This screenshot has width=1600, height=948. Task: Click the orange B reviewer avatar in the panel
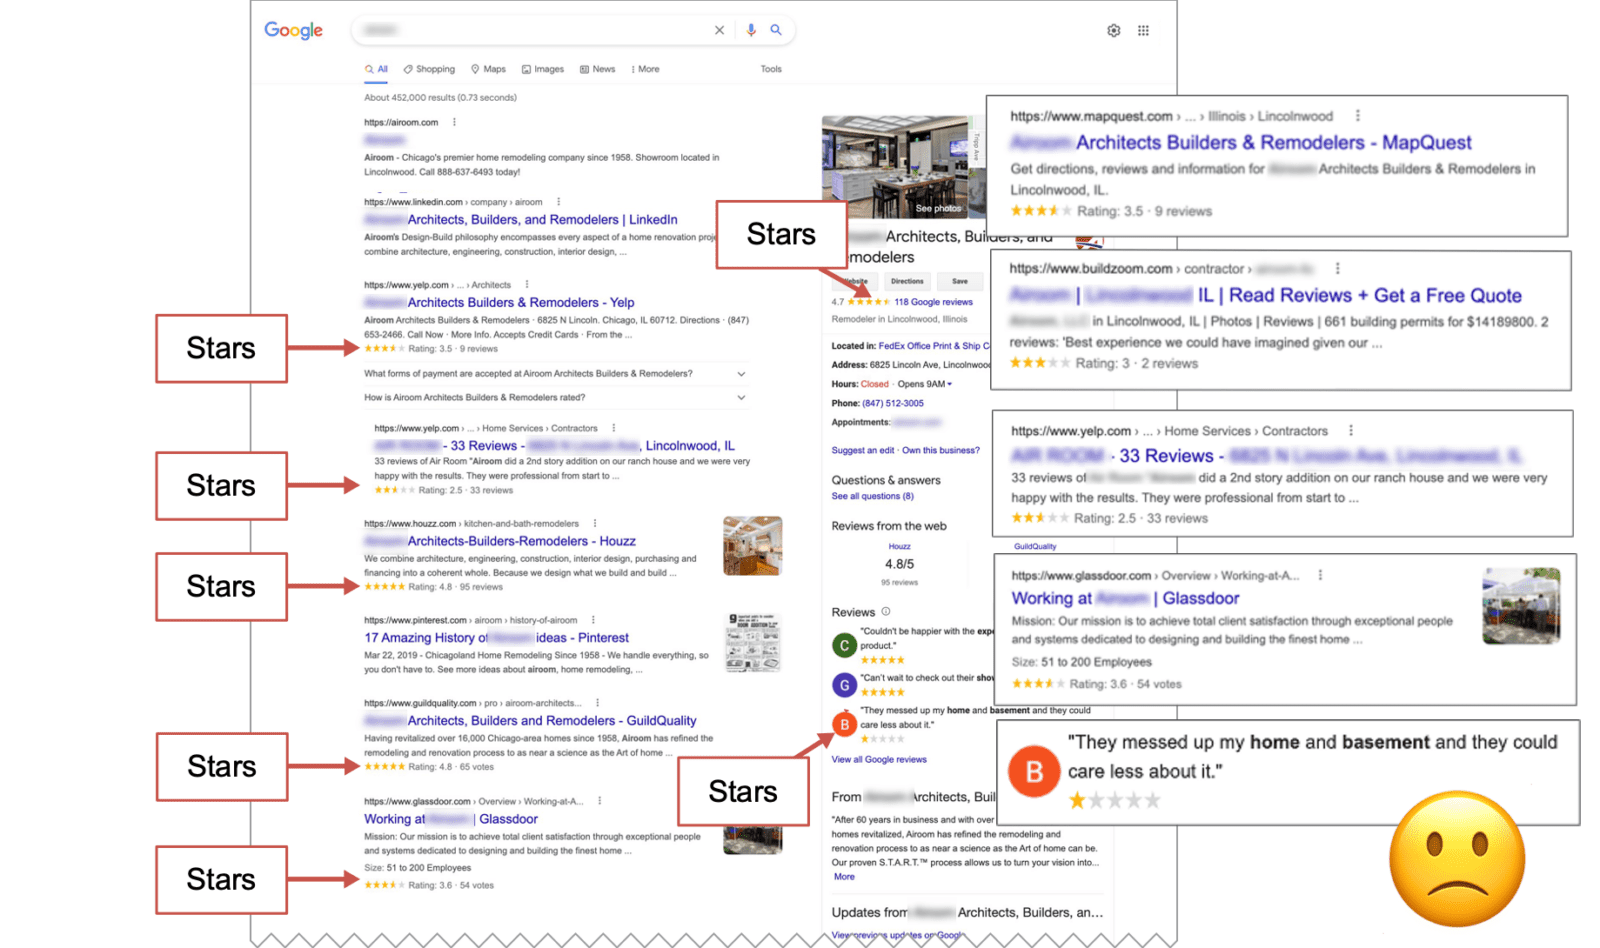[844, 724]
